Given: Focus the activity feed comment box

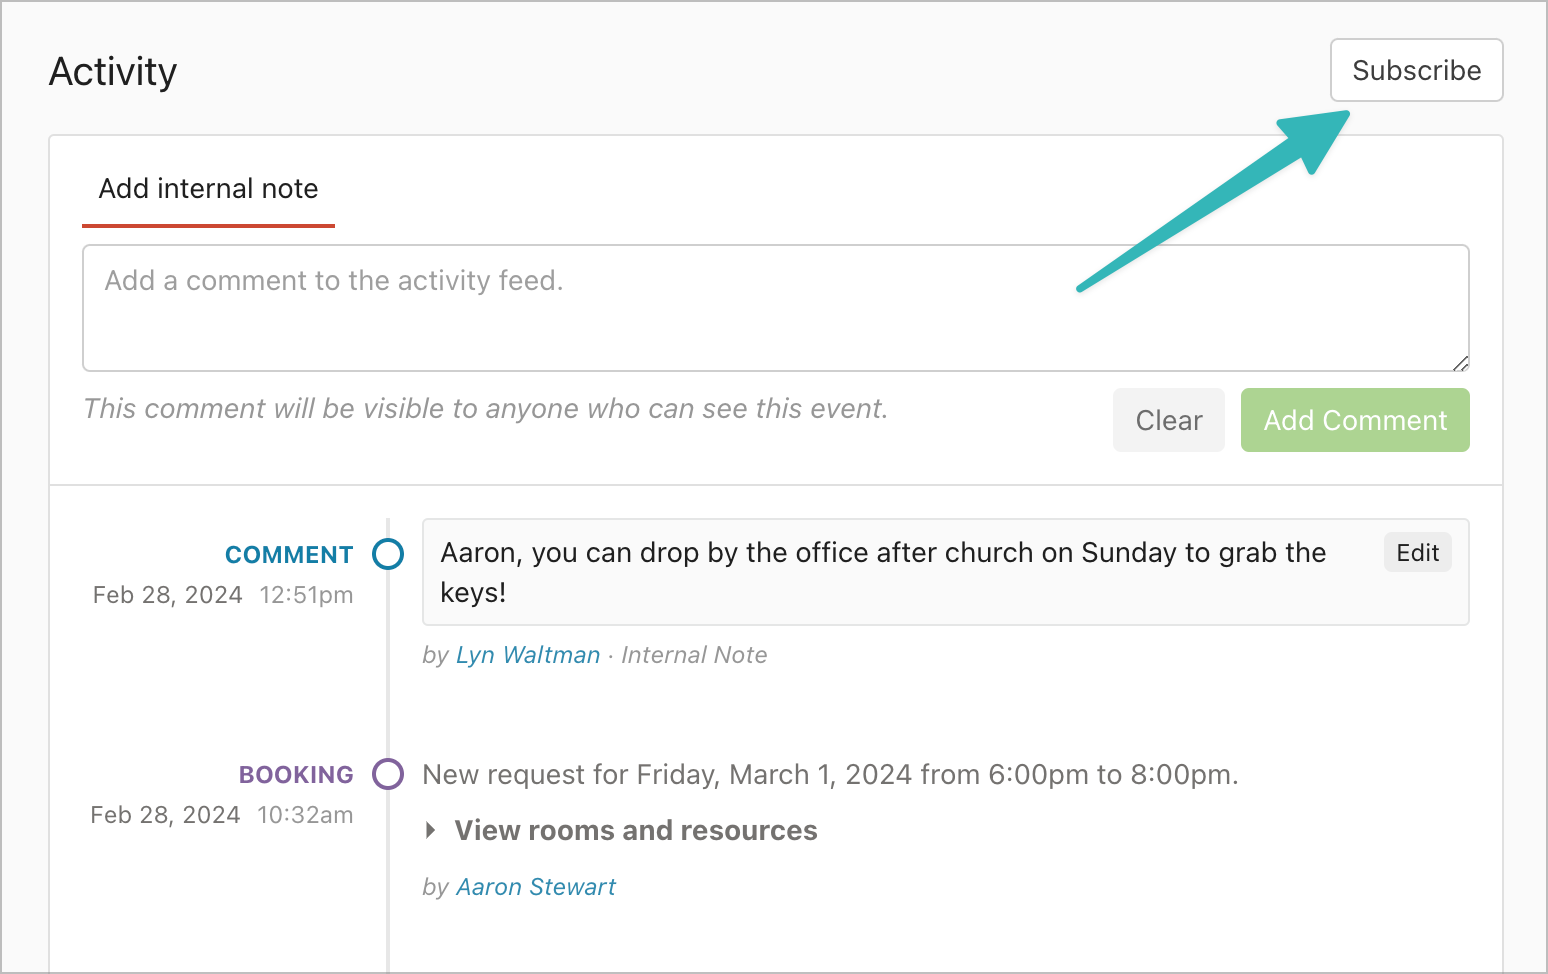Looking at the screenshot, I should pos(775,308).
